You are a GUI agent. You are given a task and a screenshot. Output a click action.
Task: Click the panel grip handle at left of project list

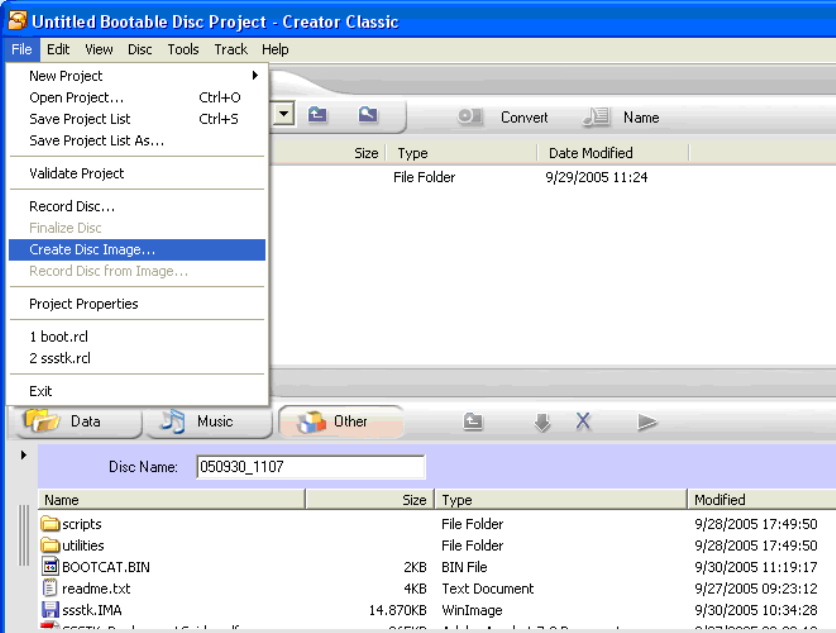[x=23, y=535]
